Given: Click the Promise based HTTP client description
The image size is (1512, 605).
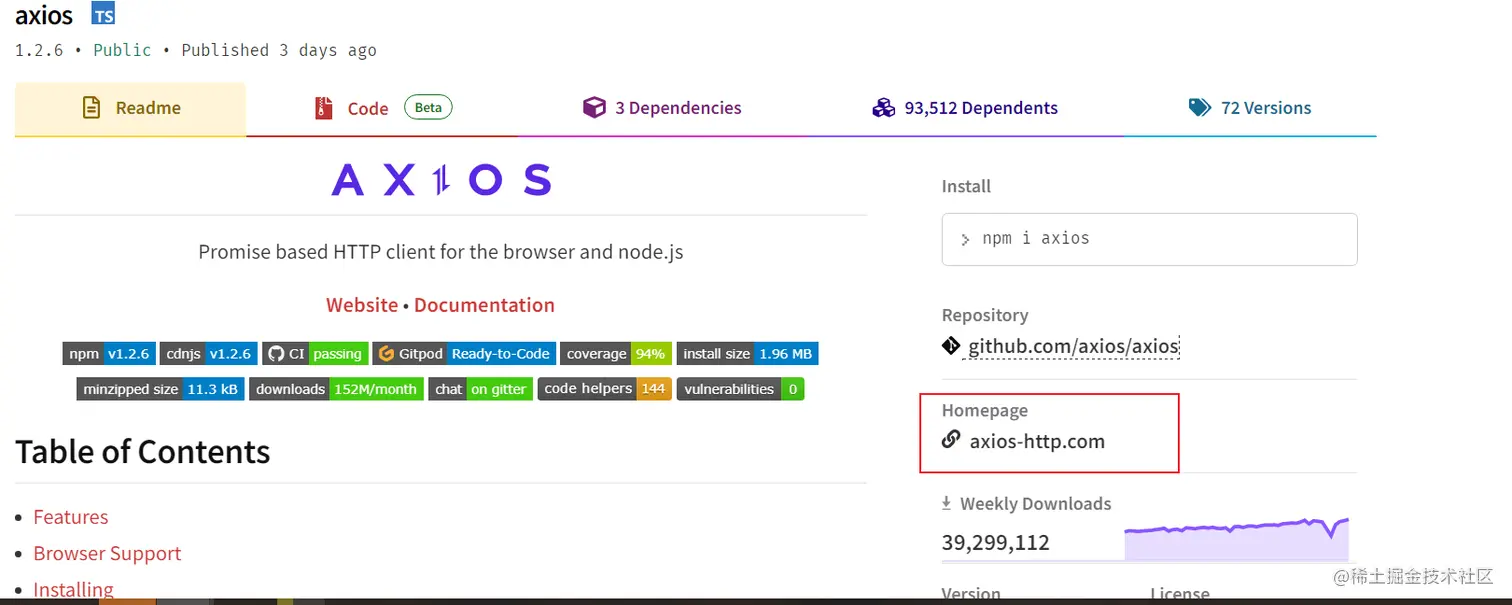Looking at the screenshot, I should 441,252.
